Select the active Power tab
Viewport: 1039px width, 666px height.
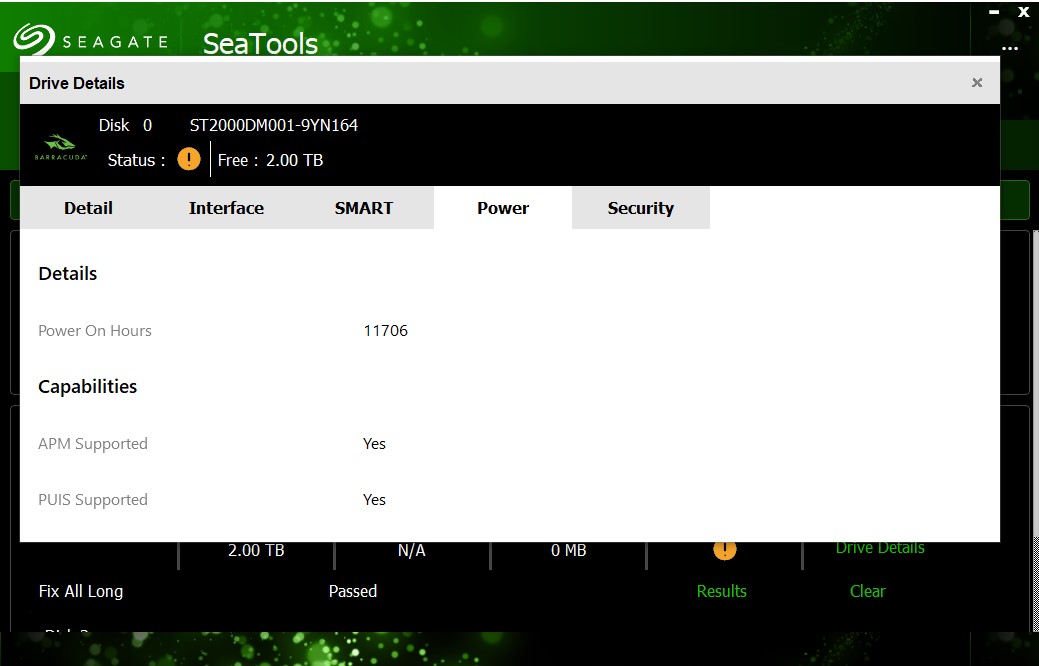pyautogui.click(x=502, y=208)
